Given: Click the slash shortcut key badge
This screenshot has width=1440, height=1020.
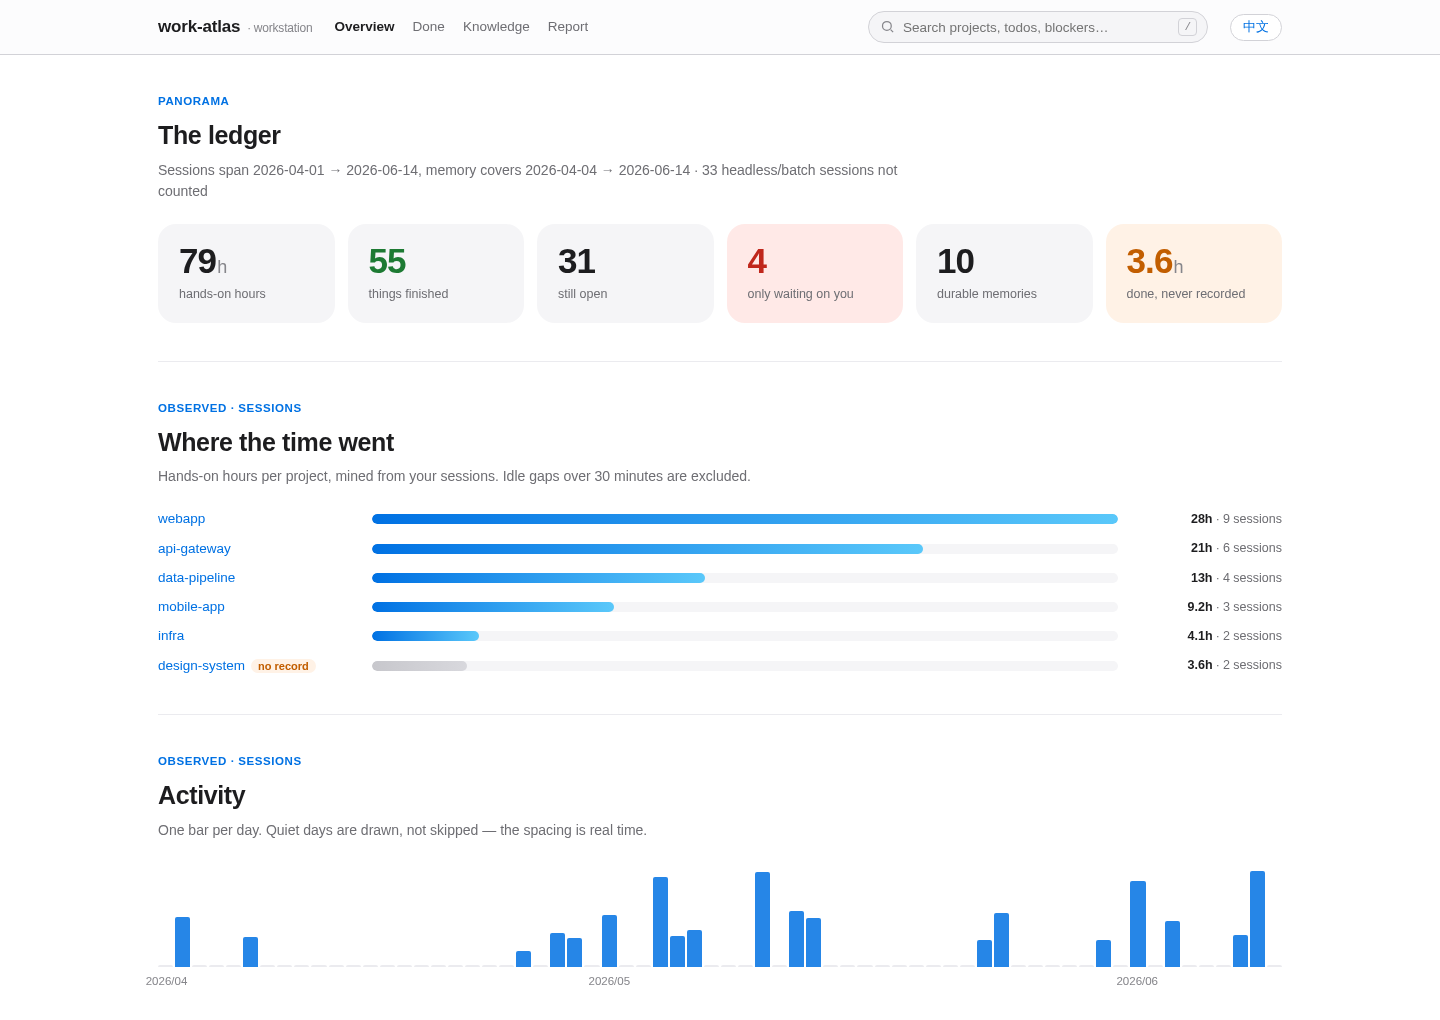Looking at the screenshot, I should (x=1187, y=27).
